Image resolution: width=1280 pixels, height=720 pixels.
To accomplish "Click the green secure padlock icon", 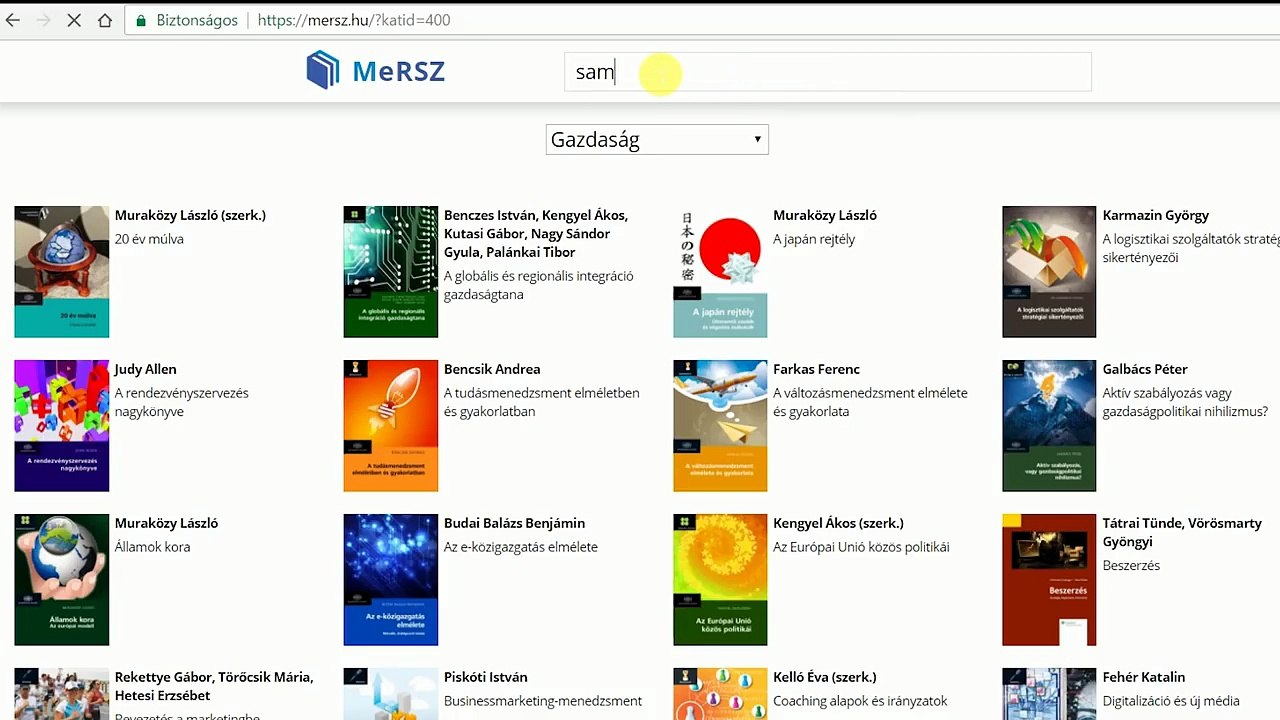I will tap(141, 20).
